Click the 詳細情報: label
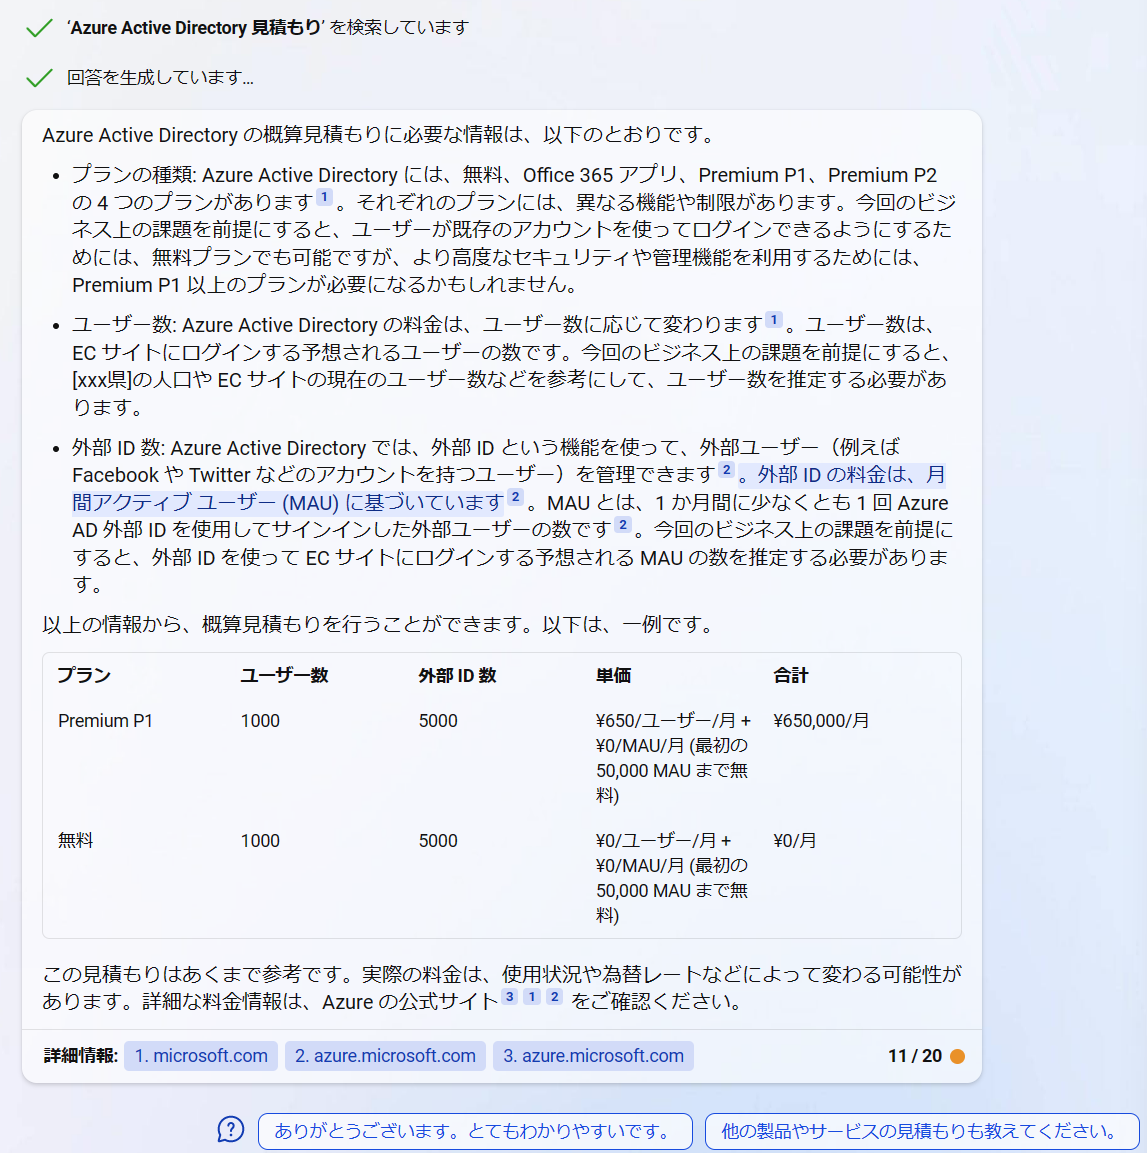 coord(81,1056)
